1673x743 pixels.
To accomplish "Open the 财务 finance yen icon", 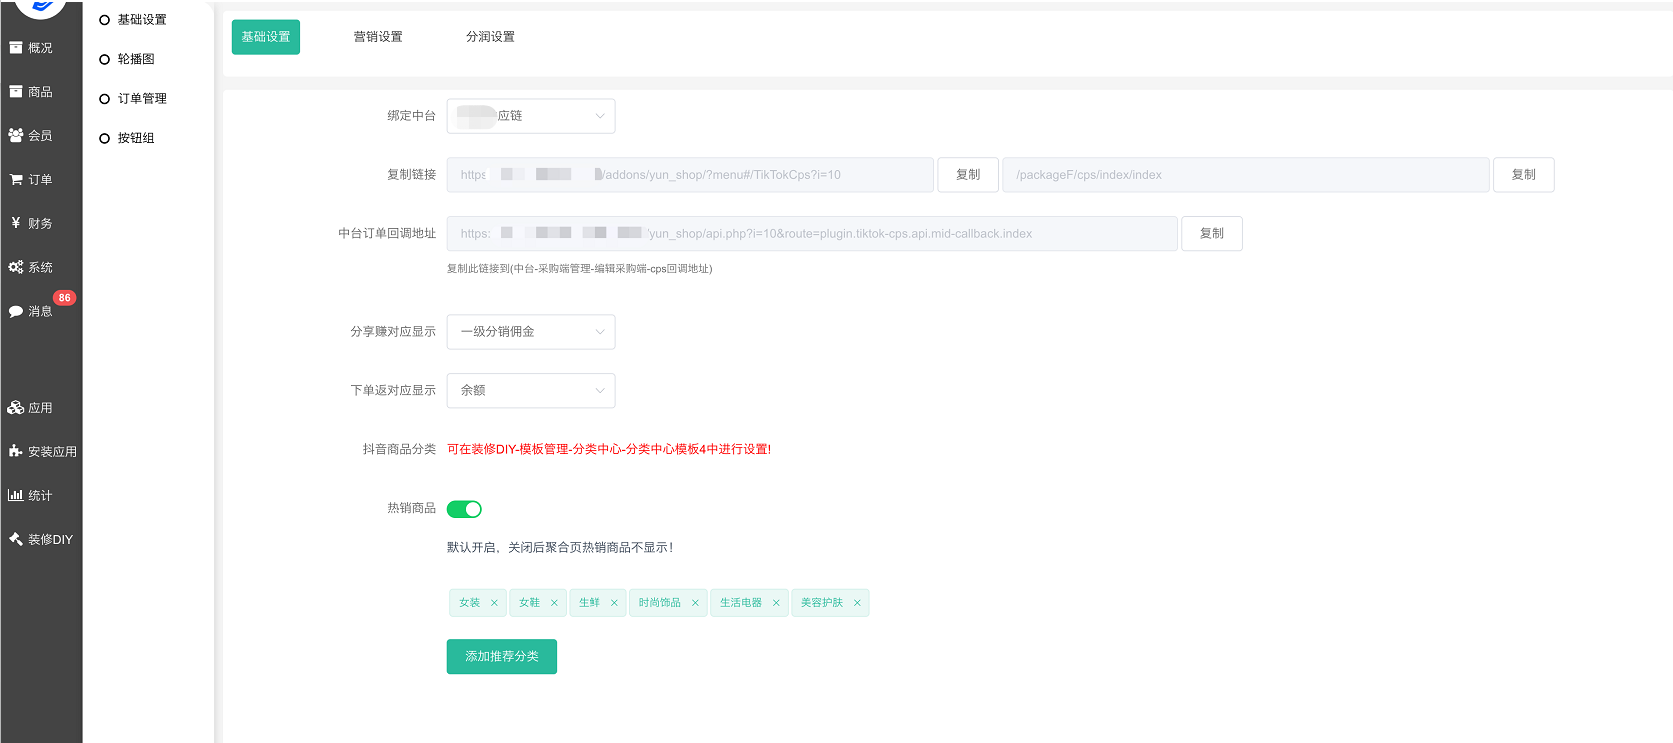I will (x=16, y=223).
